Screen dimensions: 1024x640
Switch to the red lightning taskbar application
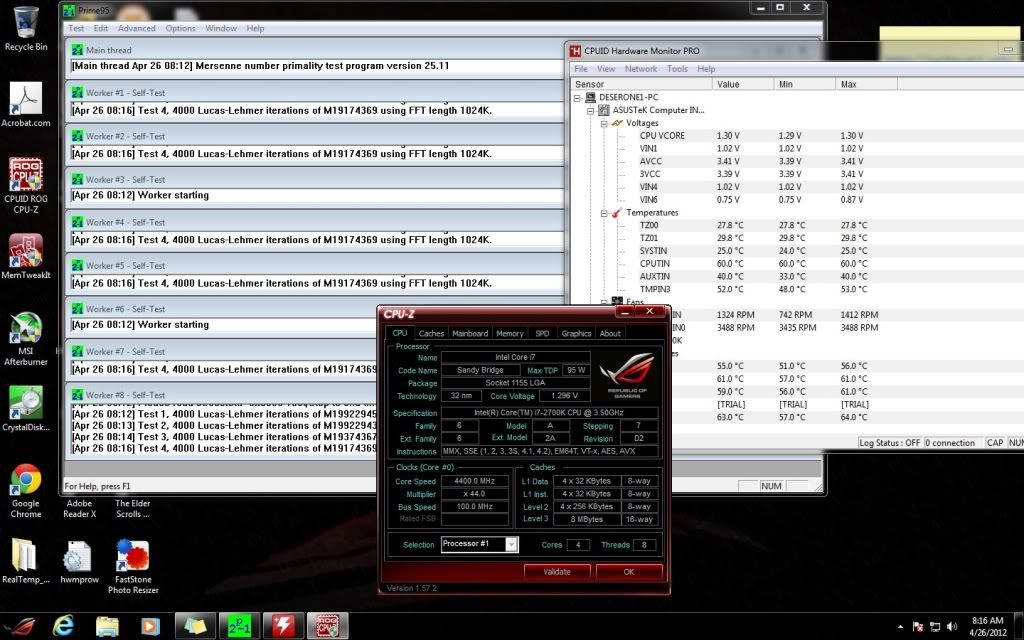tap(283, 626)
